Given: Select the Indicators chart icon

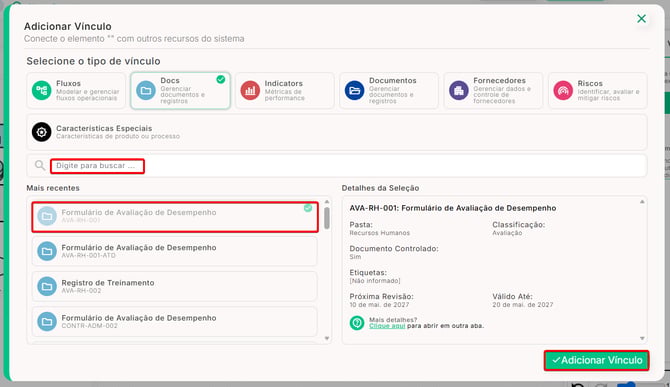Looking at the screenshot, I should point(250,91).
